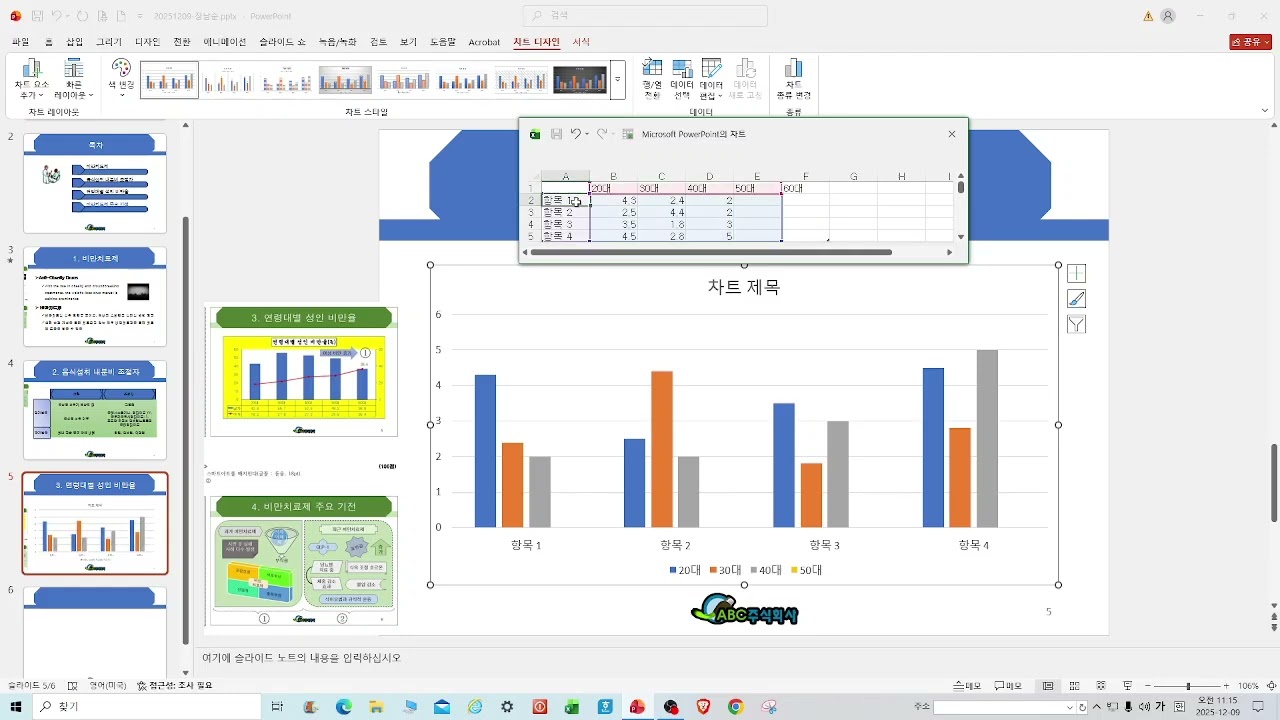This screenshot has height=720, width=1280.
Task: Click the chart filters funnel button
Action: pyautogui.click(x=1076, y=324)
